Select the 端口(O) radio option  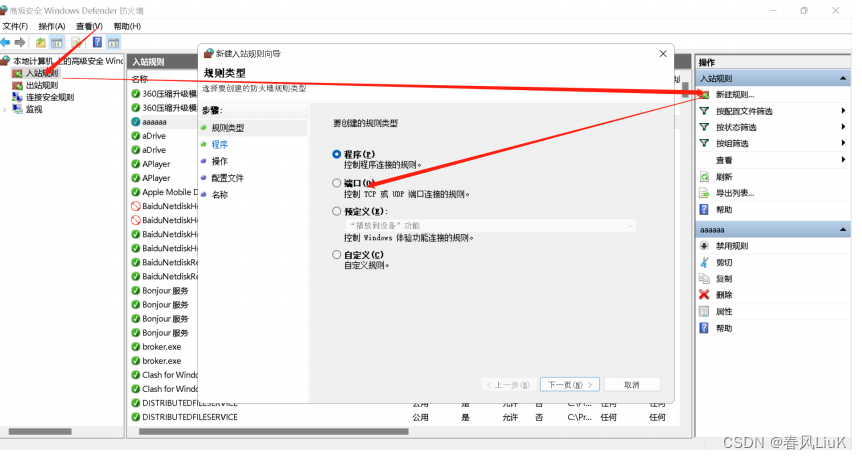click(336, 183)
